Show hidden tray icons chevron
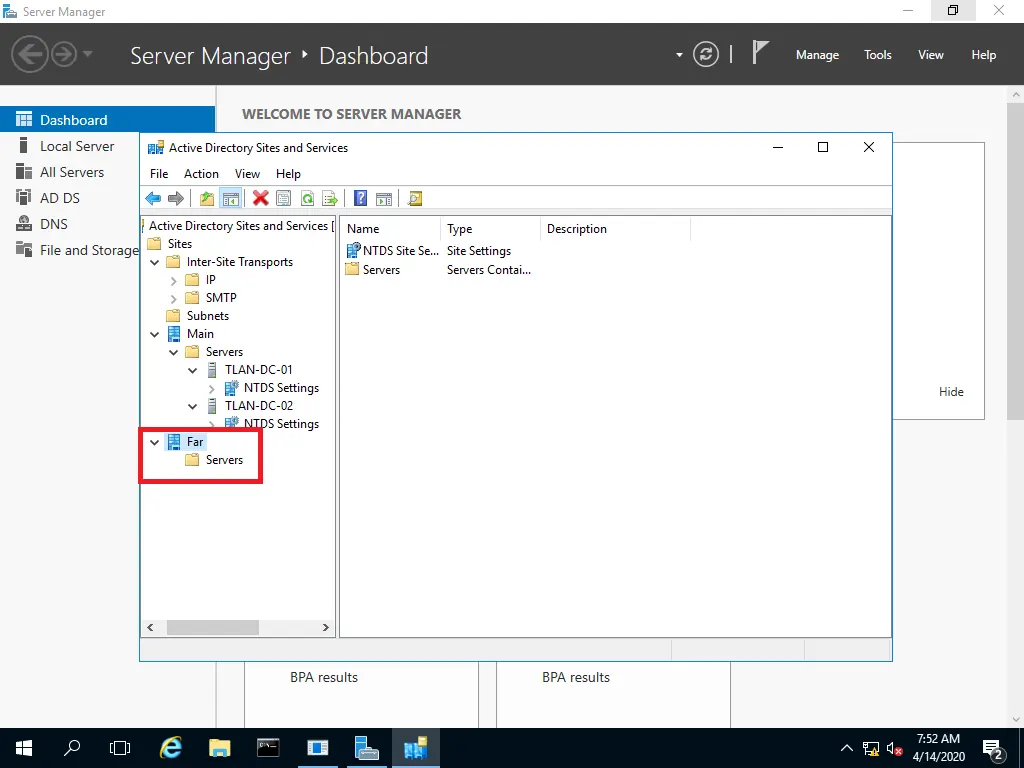The height and width of the screenshot is (768, 1024). tap(846, 748)
